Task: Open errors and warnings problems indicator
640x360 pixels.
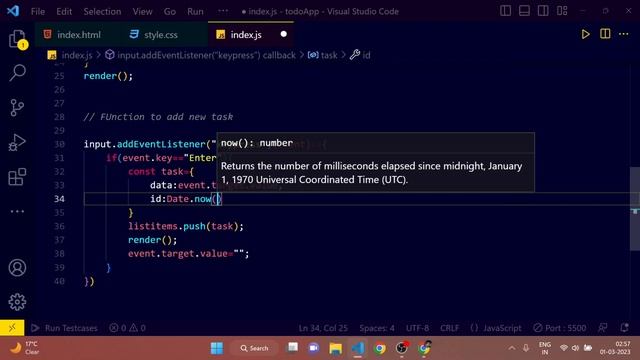Action: pos(127,328)
